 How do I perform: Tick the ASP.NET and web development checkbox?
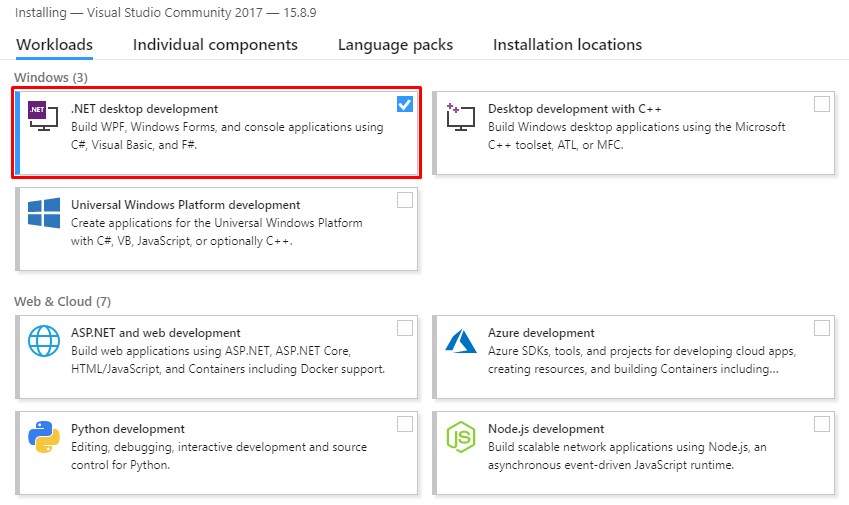click(x=404, y=328)
